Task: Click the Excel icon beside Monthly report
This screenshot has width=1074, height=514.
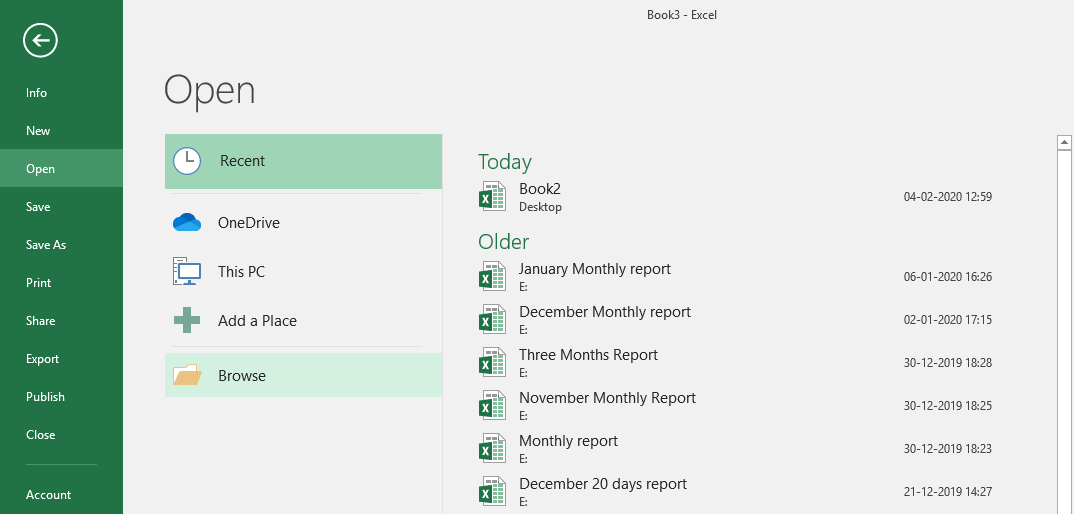Action: tap(492, 448)
